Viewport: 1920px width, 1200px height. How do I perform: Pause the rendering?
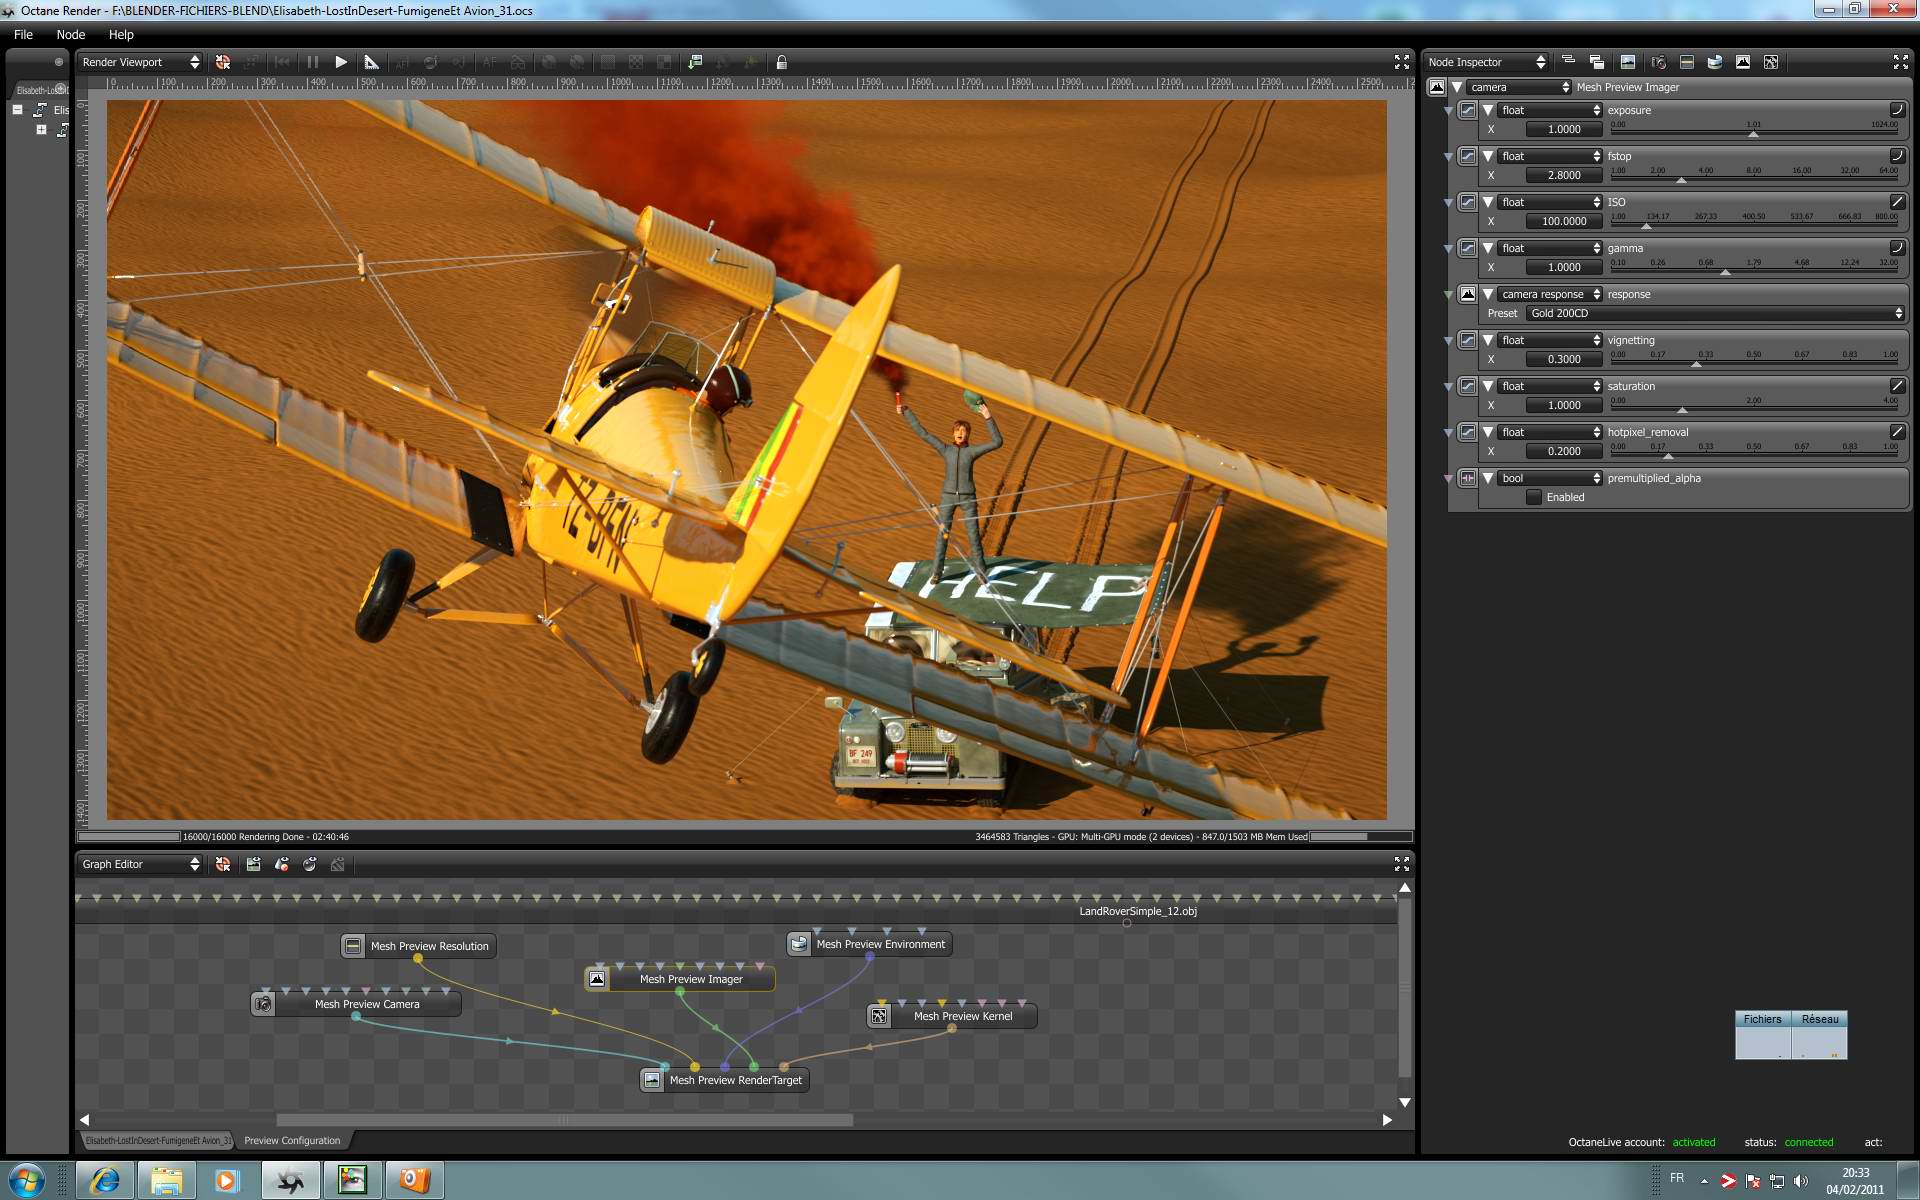click(x=312, y=62)
